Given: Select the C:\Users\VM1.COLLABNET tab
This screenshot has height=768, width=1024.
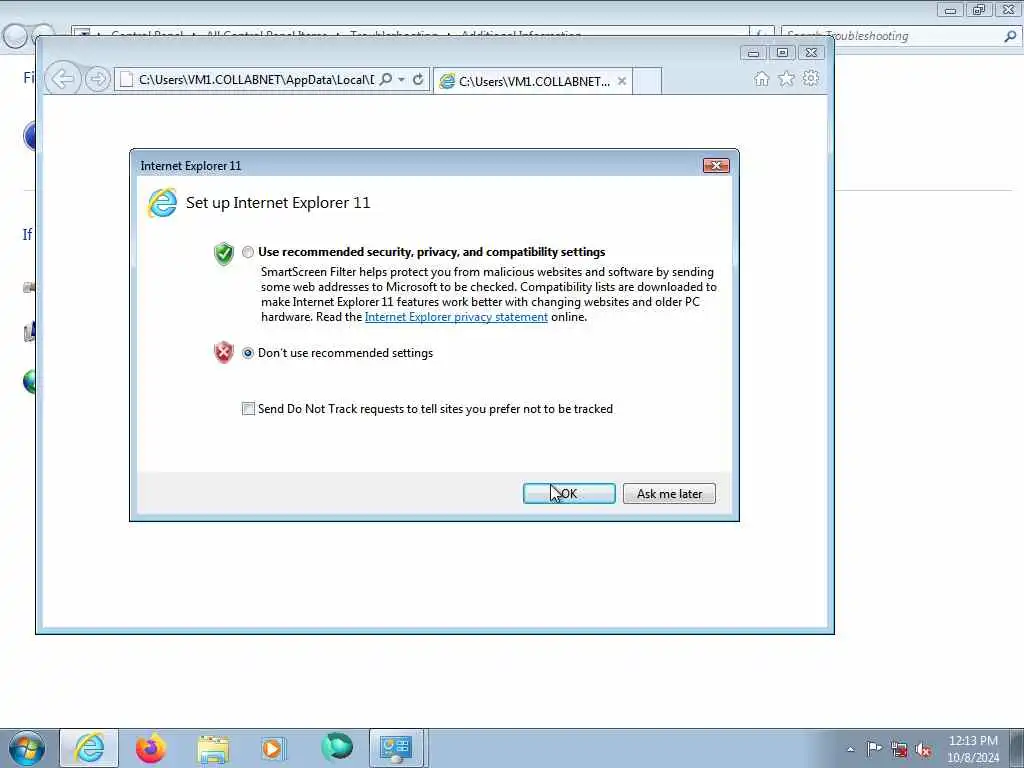Looking at the screenshot, I should [x=533, y=82].
